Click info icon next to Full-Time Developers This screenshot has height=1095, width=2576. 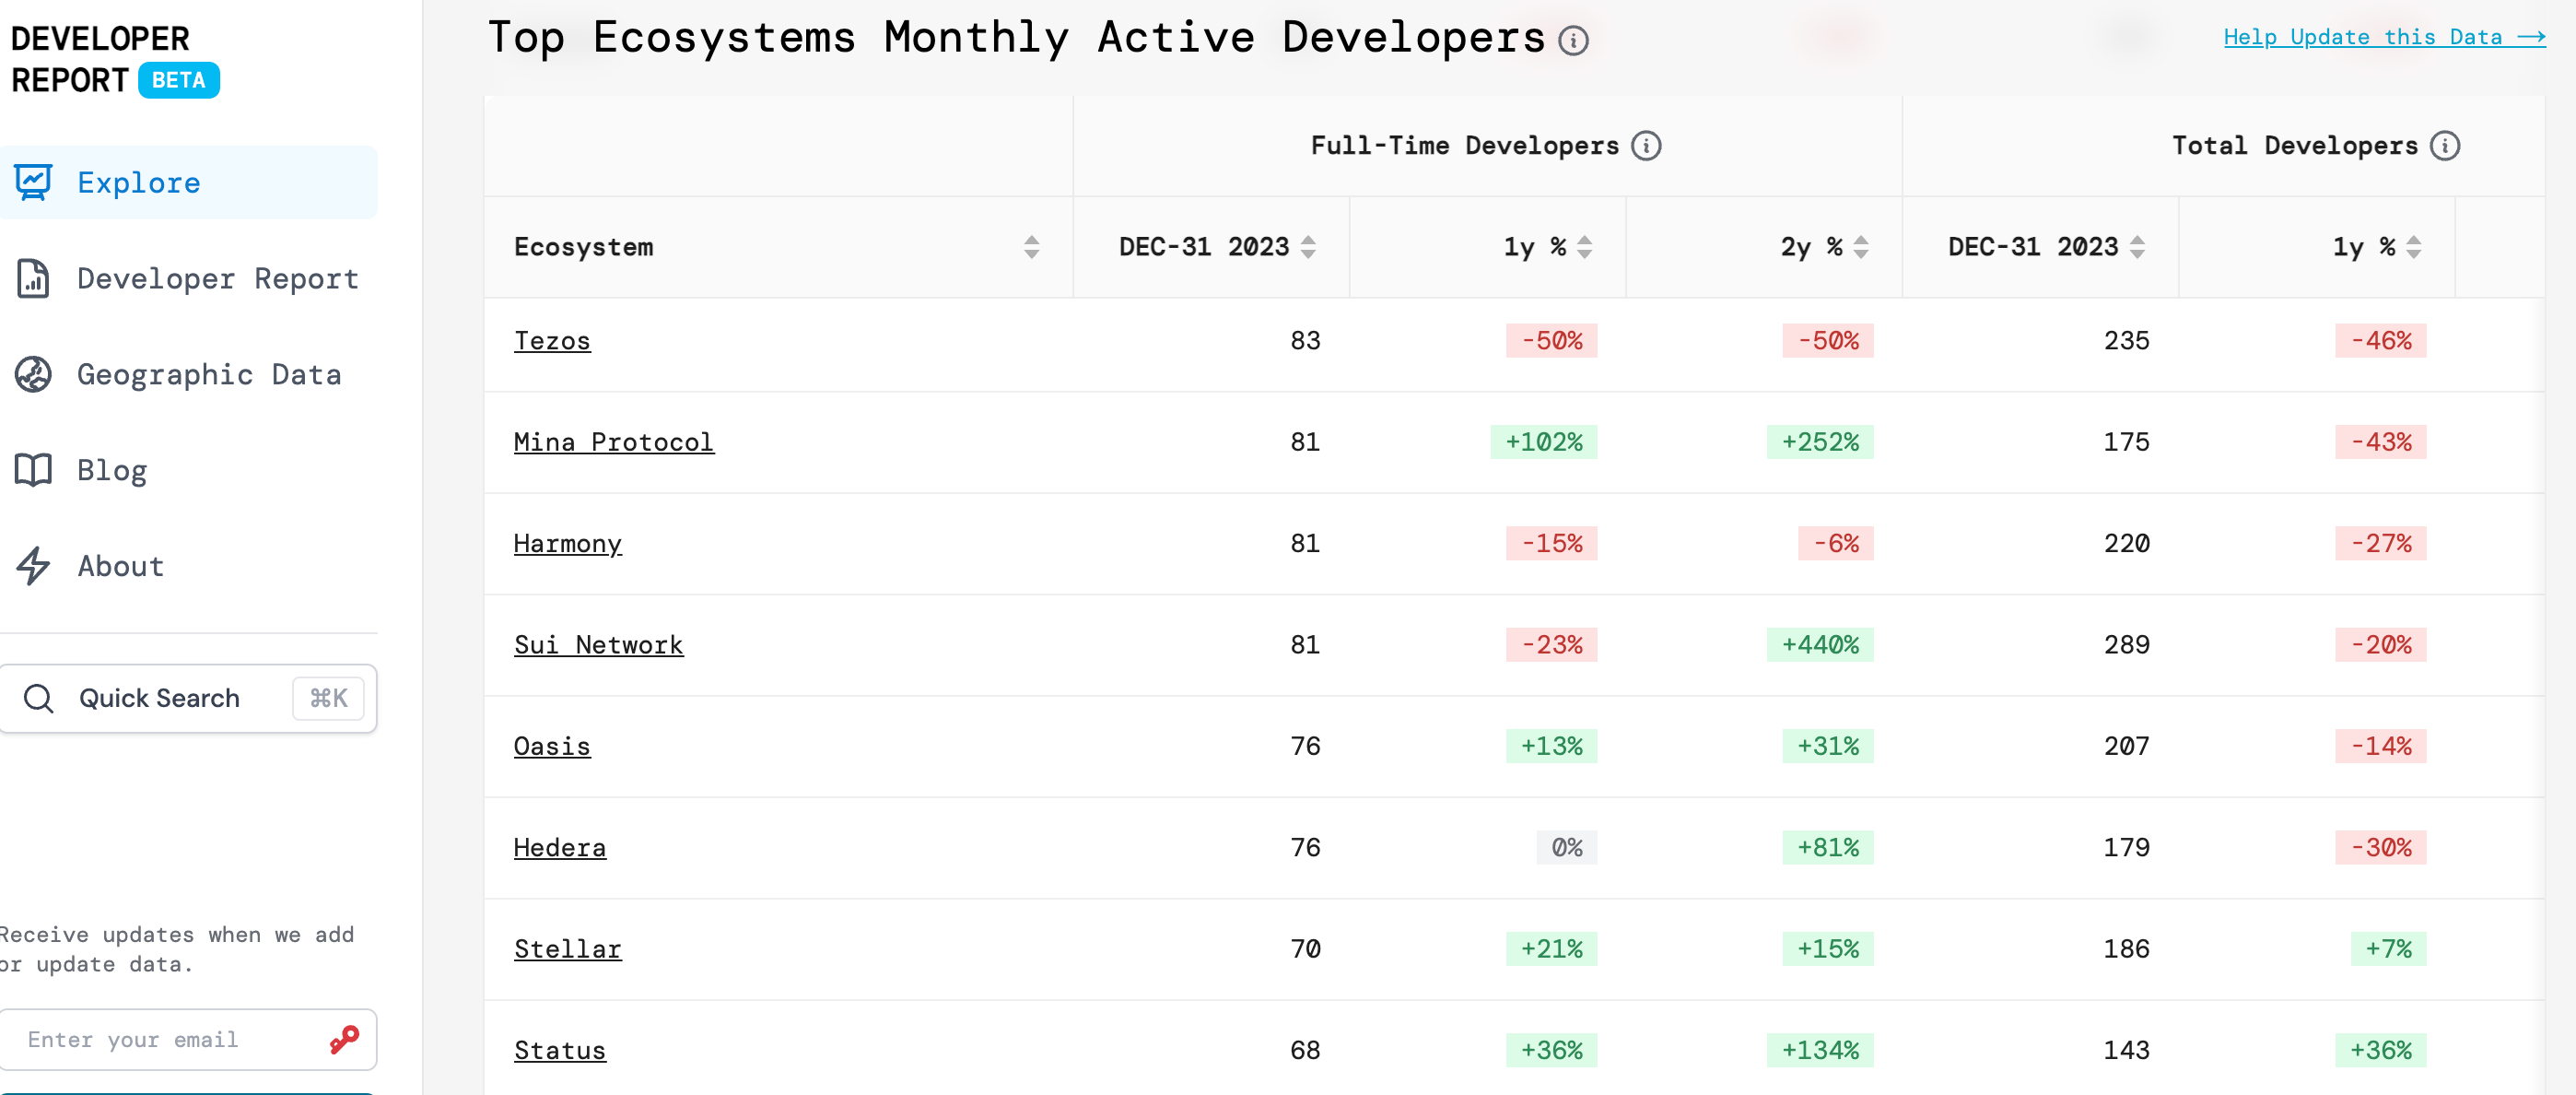1646,146
